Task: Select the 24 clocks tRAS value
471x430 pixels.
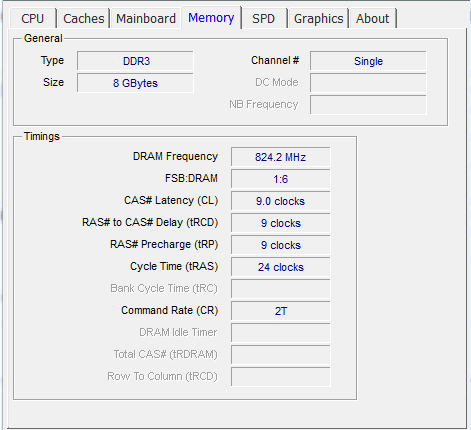Action: click(281, 267)
